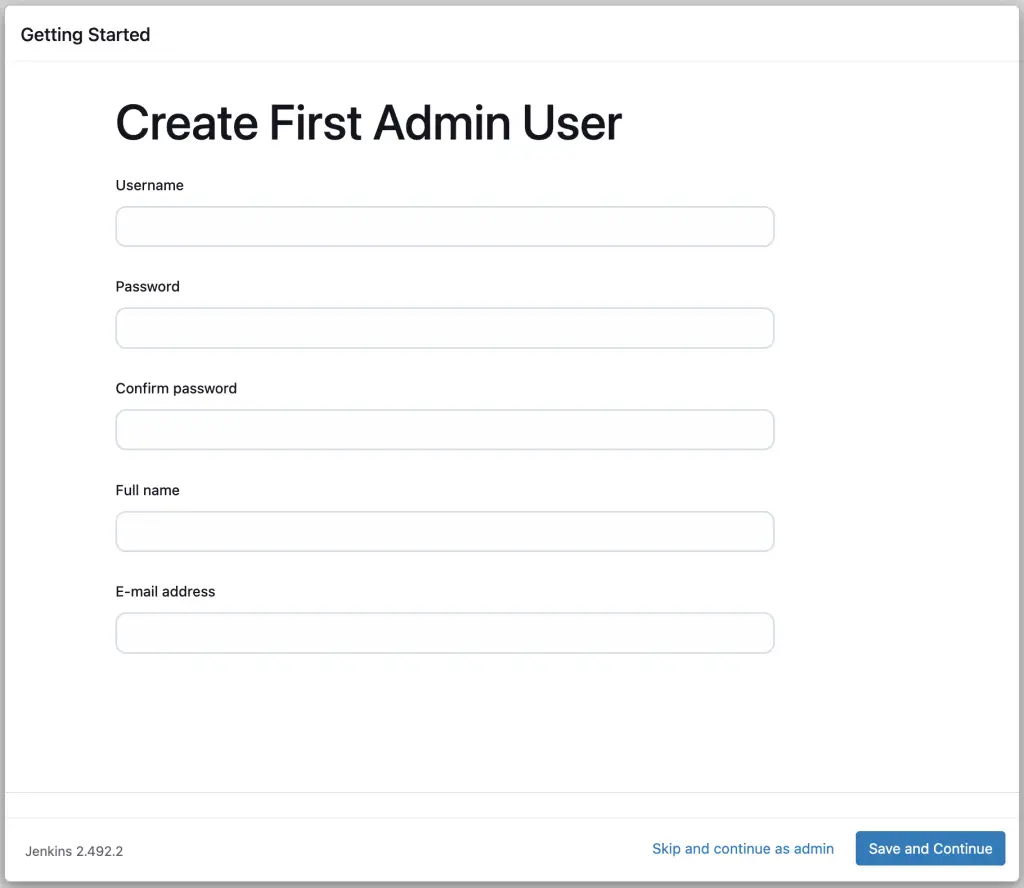The width and height of the screenshot is (1024, 888).
Task: Select Skip and continue as admin
Action: [743, 848]
